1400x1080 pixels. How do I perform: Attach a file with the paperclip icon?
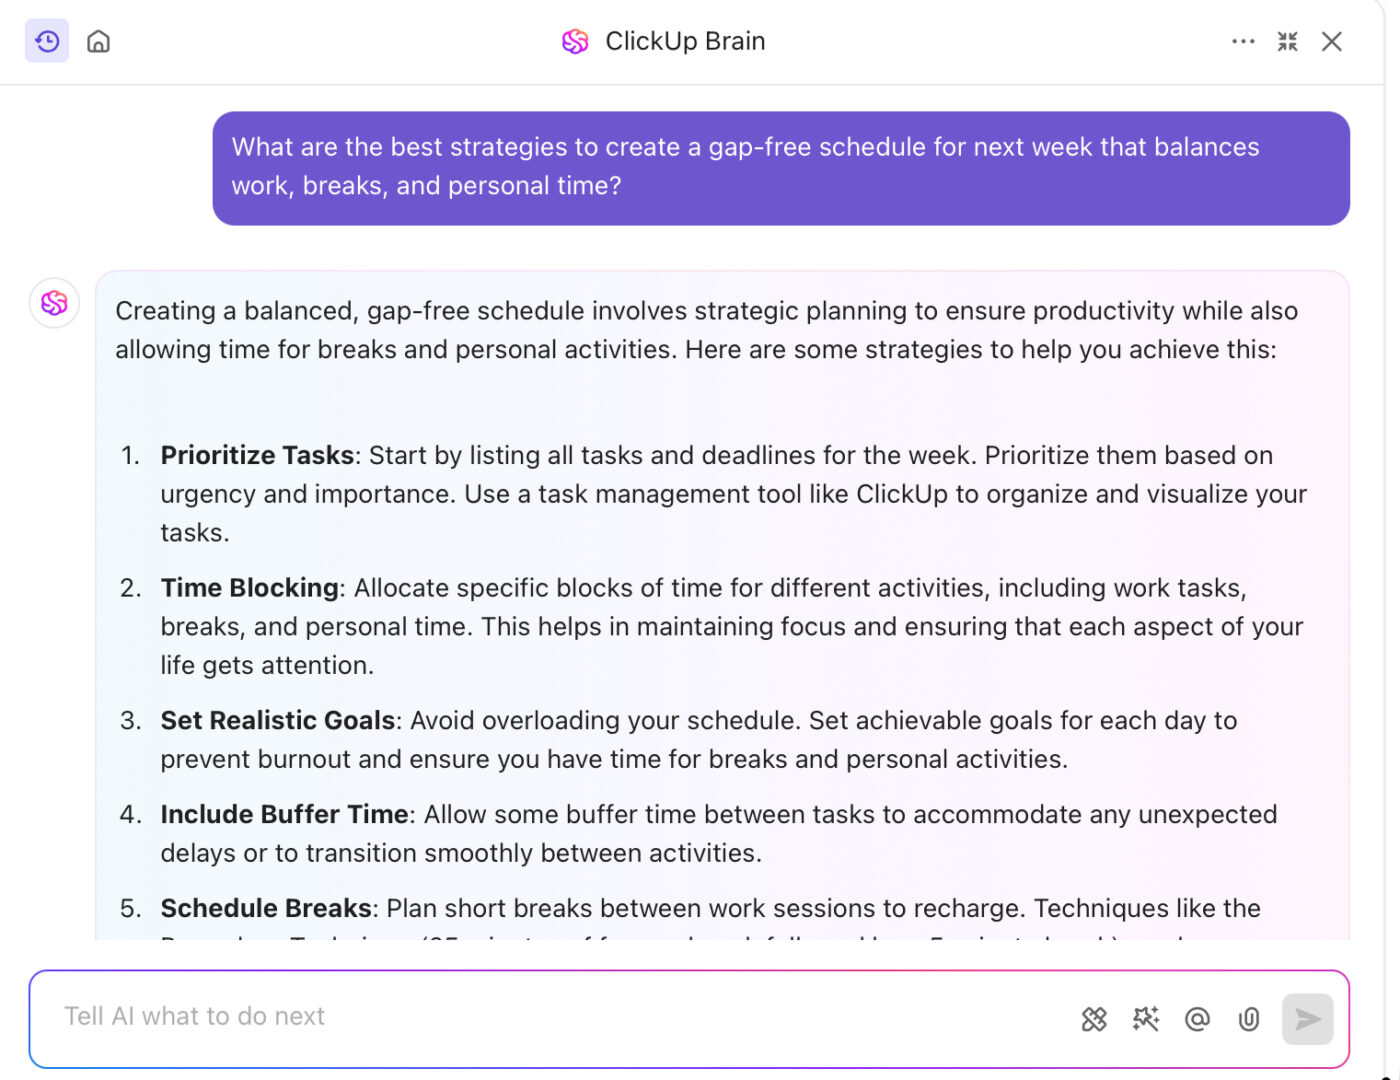click(1249, 1019)
